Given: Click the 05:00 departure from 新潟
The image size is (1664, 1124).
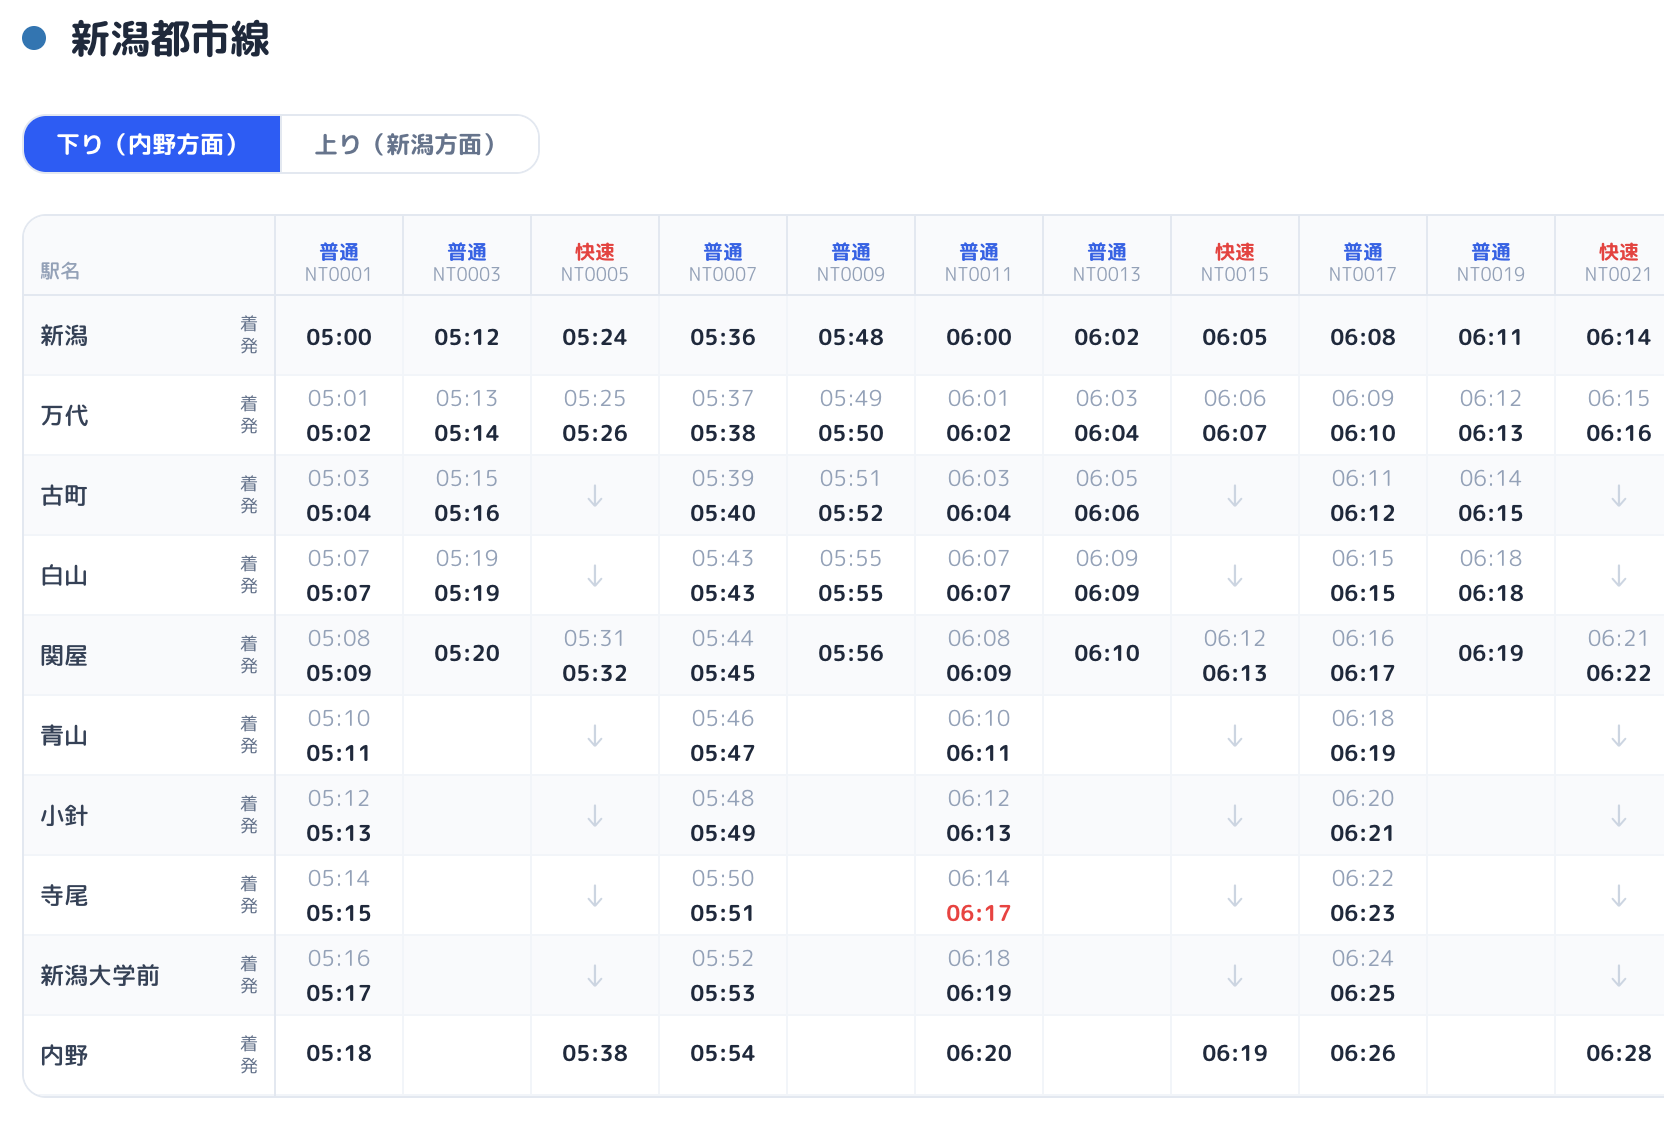Looking at the screenshot, I should (x=339, y=337).
